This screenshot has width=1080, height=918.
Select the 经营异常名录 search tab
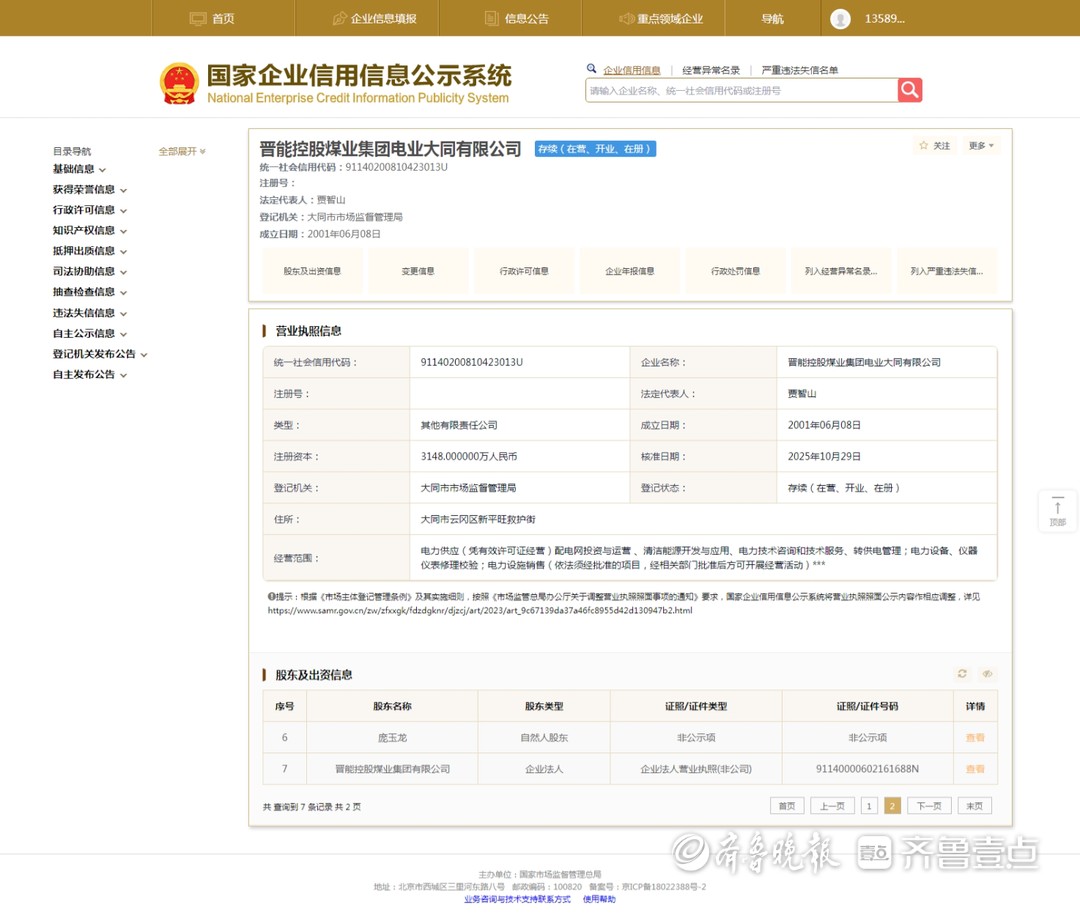point(711,70)
